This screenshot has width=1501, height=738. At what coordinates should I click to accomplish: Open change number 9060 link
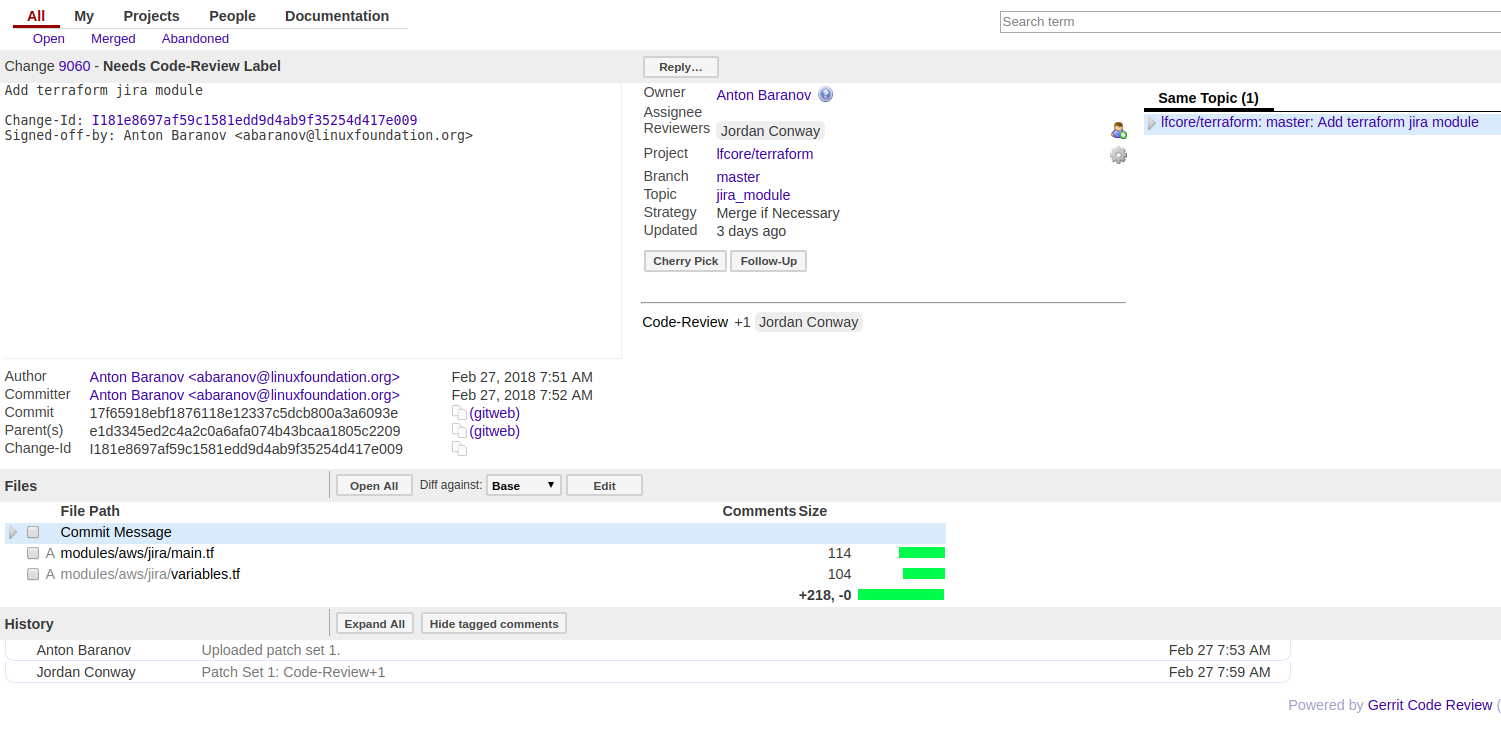pyautogui.click(x=74, y=66)
